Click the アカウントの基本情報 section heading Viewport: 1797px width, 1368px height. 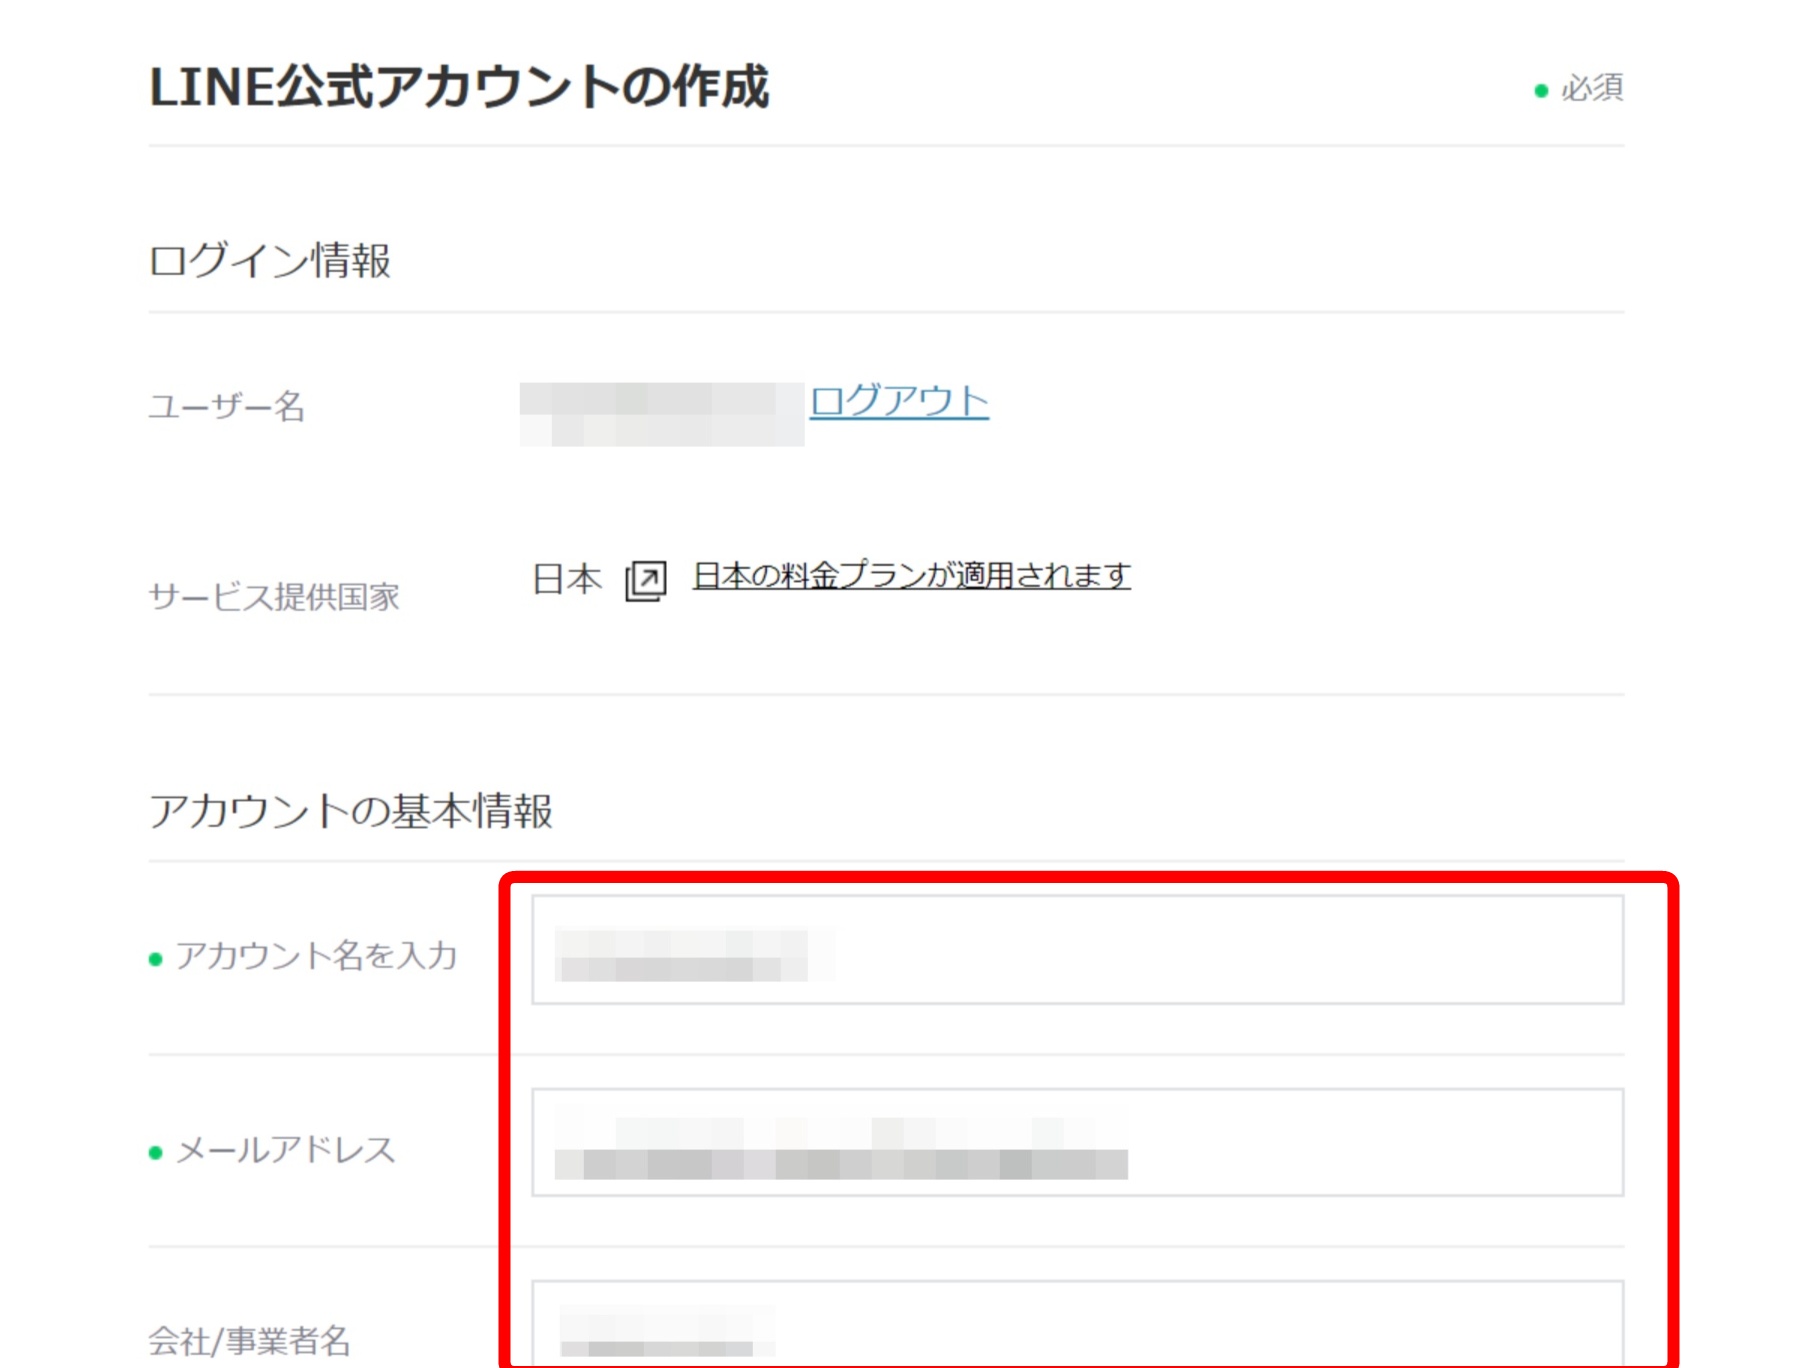tap(351, 810)
